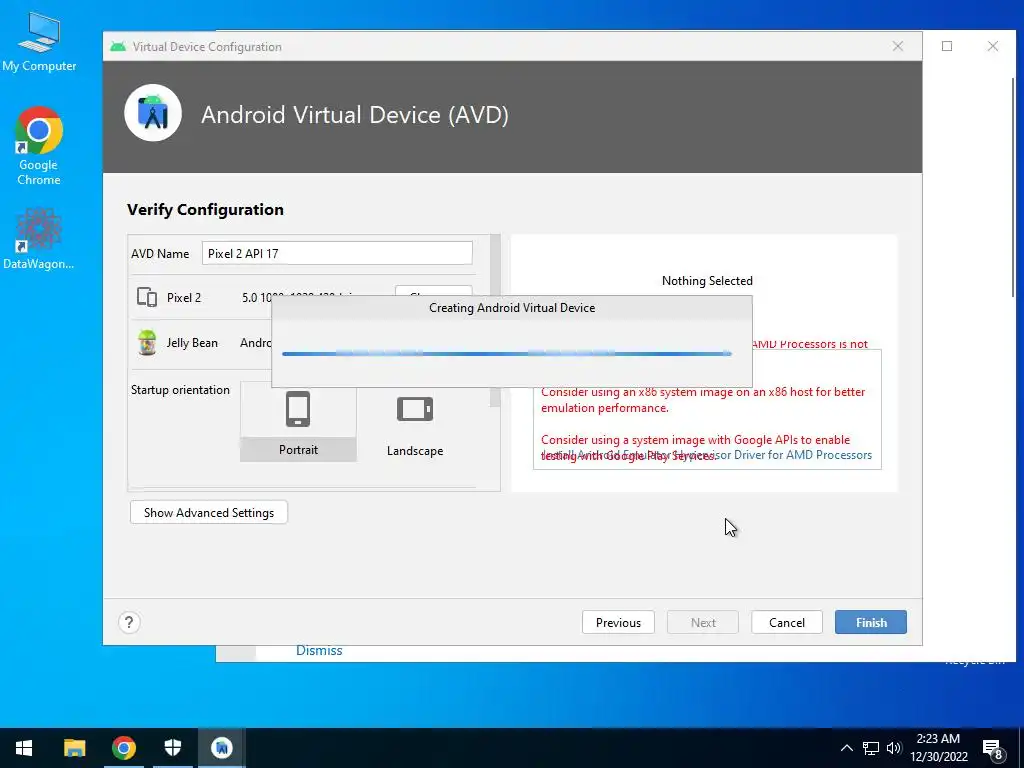Viewport: 1024px width, 768px height.
Task: Click the Android icon in dialog title bar
Action: coord(118,46)
